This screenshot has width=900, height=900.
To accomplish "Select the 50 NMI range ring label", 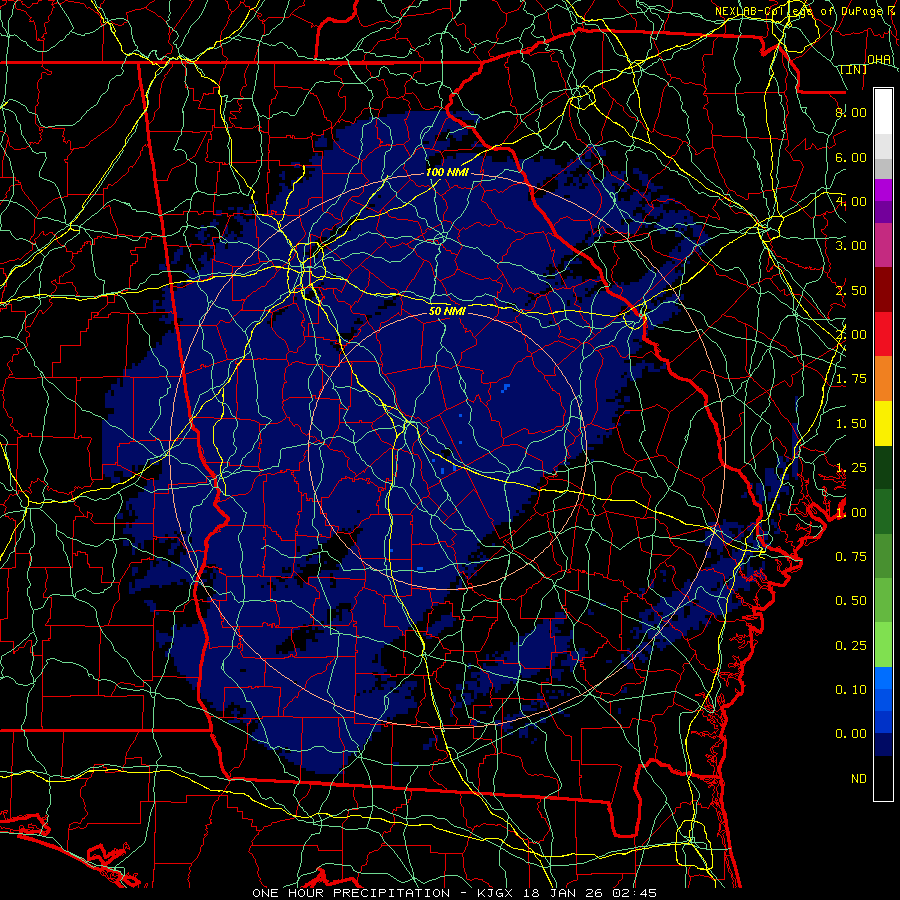I will pos(447,311).
